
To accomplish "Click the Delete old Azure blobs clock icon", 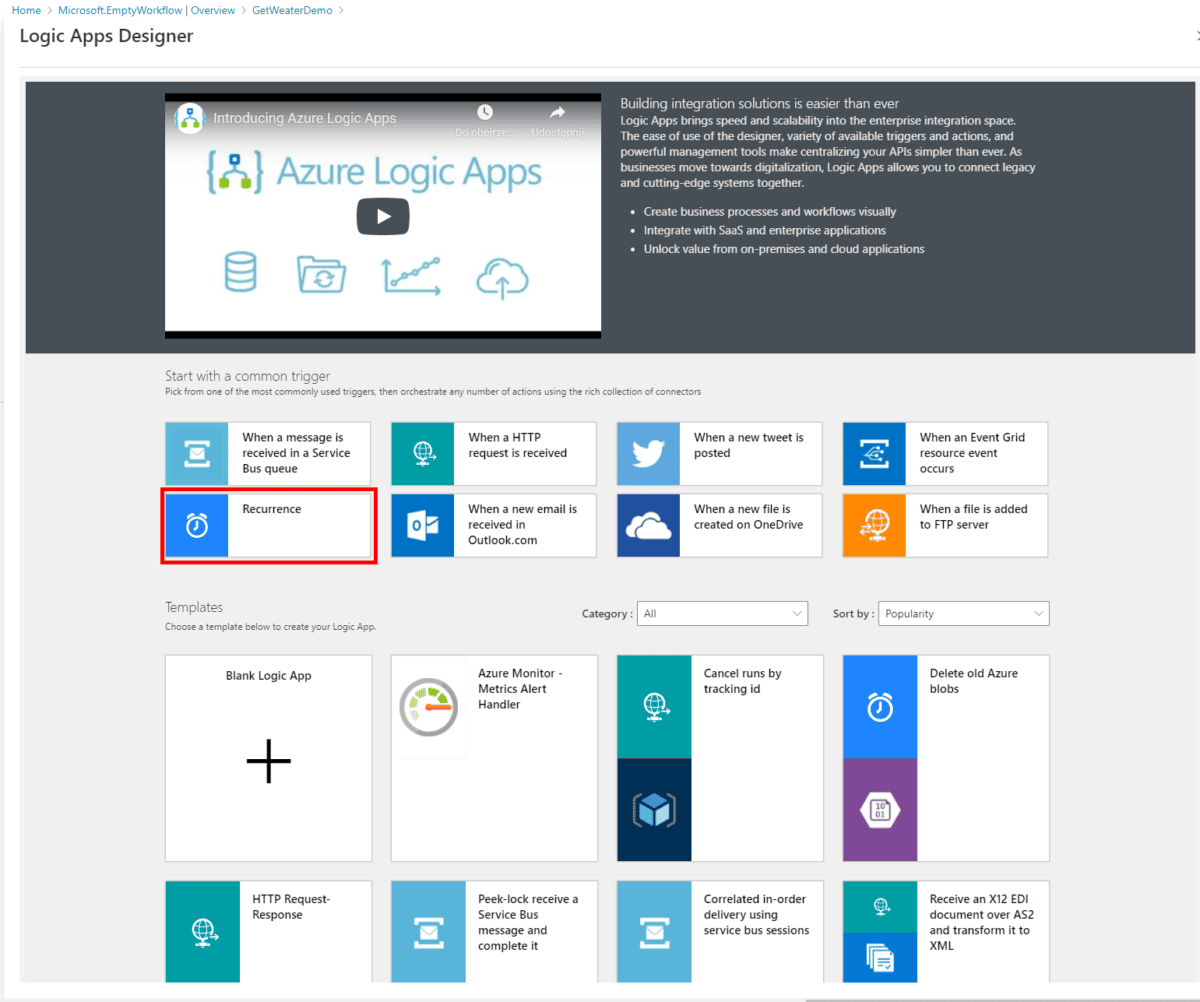I will click(x=881, y=707).
